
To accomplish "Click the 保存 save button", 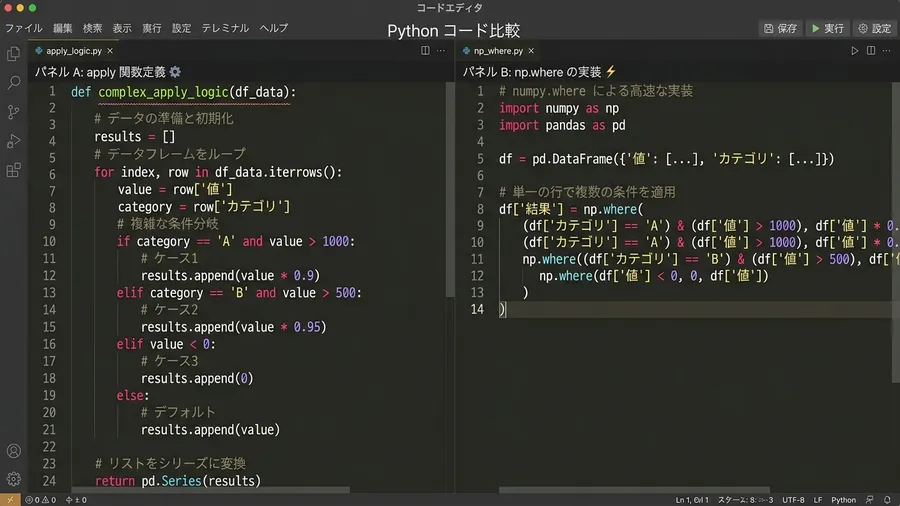I will point(781,28).
